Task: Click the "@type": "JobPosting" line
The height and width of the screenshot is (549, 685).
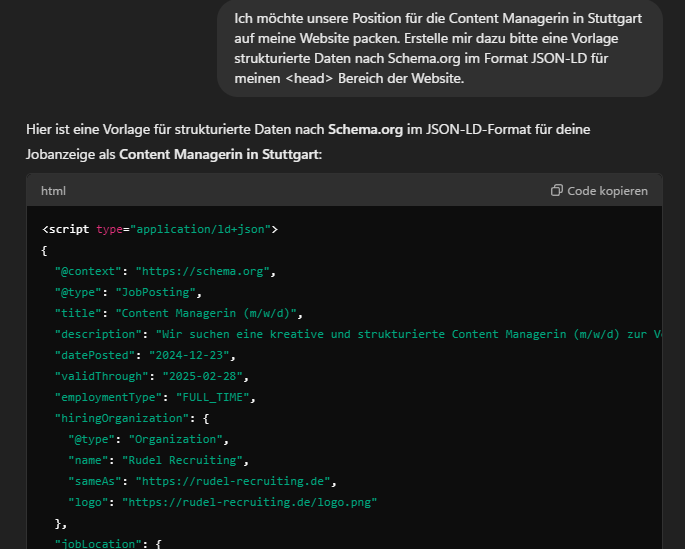Action: [128, 292]
